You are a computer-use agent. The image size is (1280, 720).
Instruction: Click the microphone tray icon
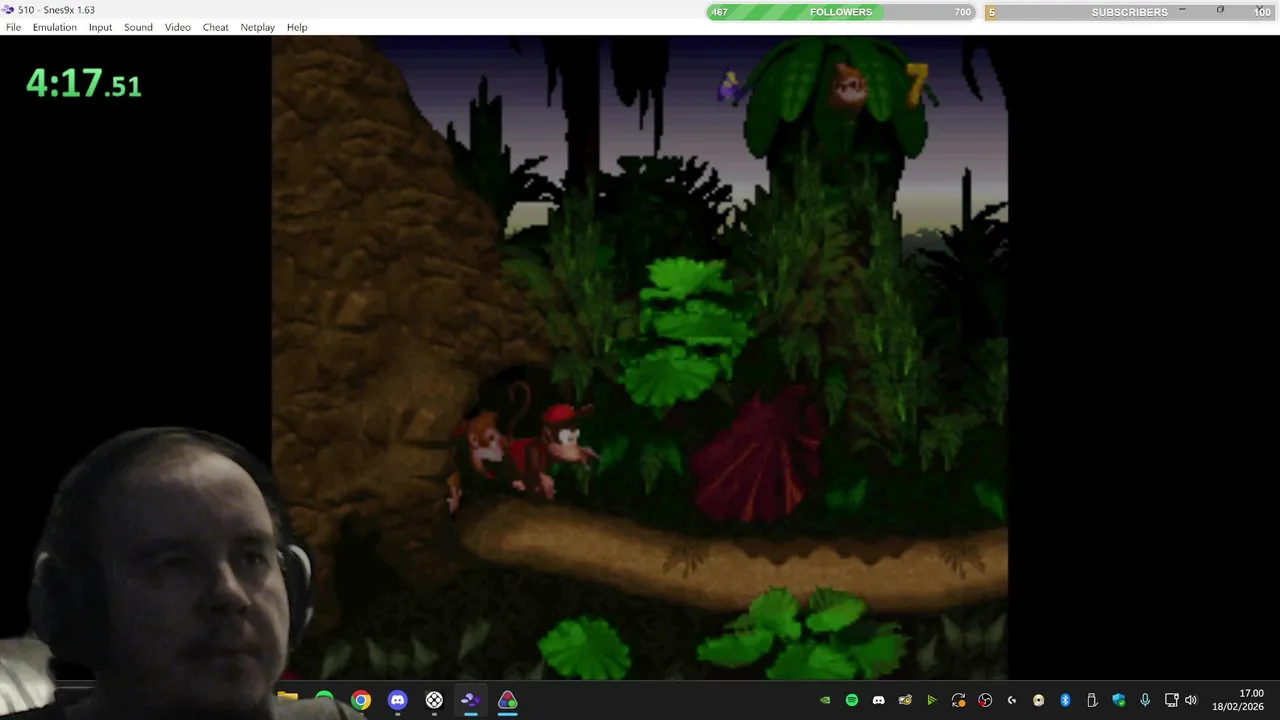pyautogui.click(x=1145, y=700)
